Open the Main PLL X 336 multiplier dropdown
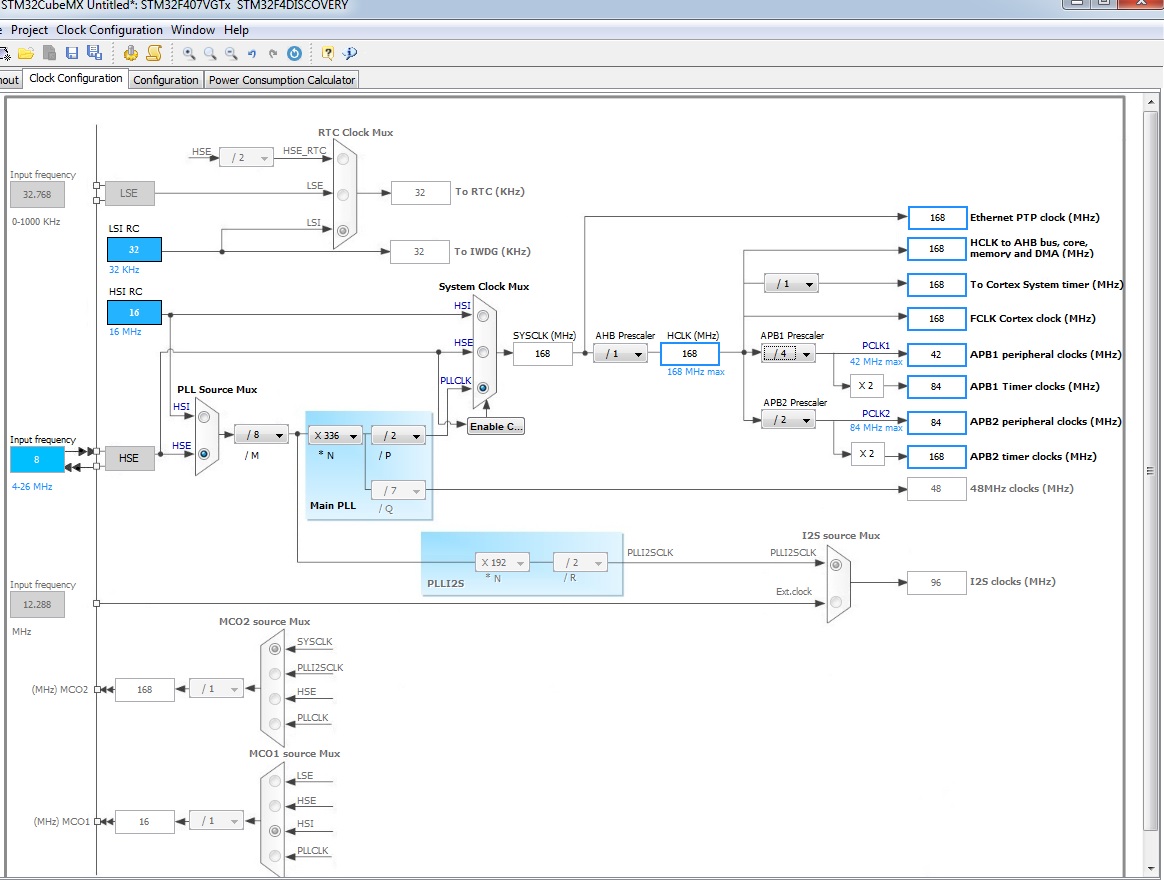1164x880 pixels. click(336, 436)
